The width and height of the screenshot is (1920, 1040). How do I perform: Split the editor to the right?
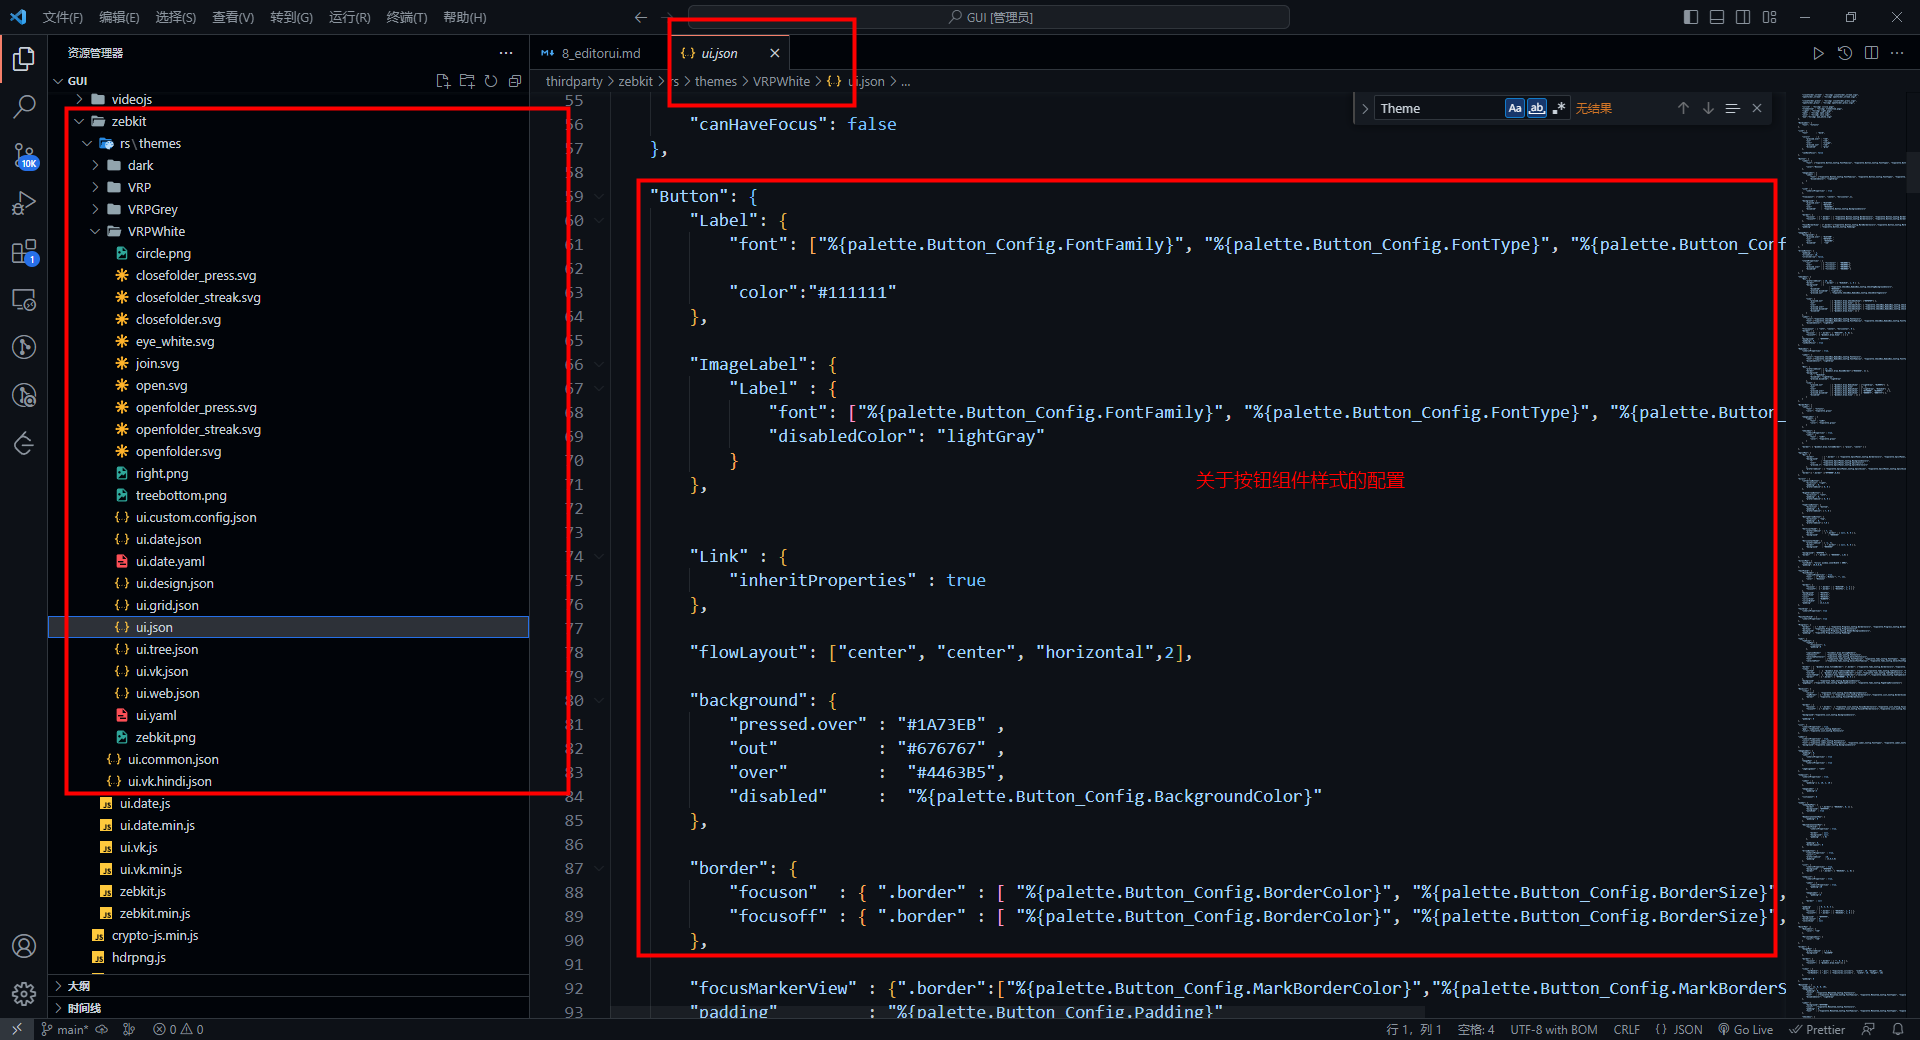tap(1871, 53)
